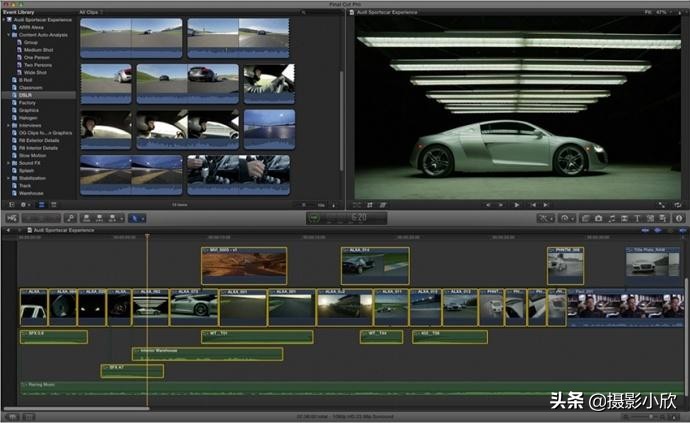
Task: Show the Inspector panel icon
Action: pos(678,217)
